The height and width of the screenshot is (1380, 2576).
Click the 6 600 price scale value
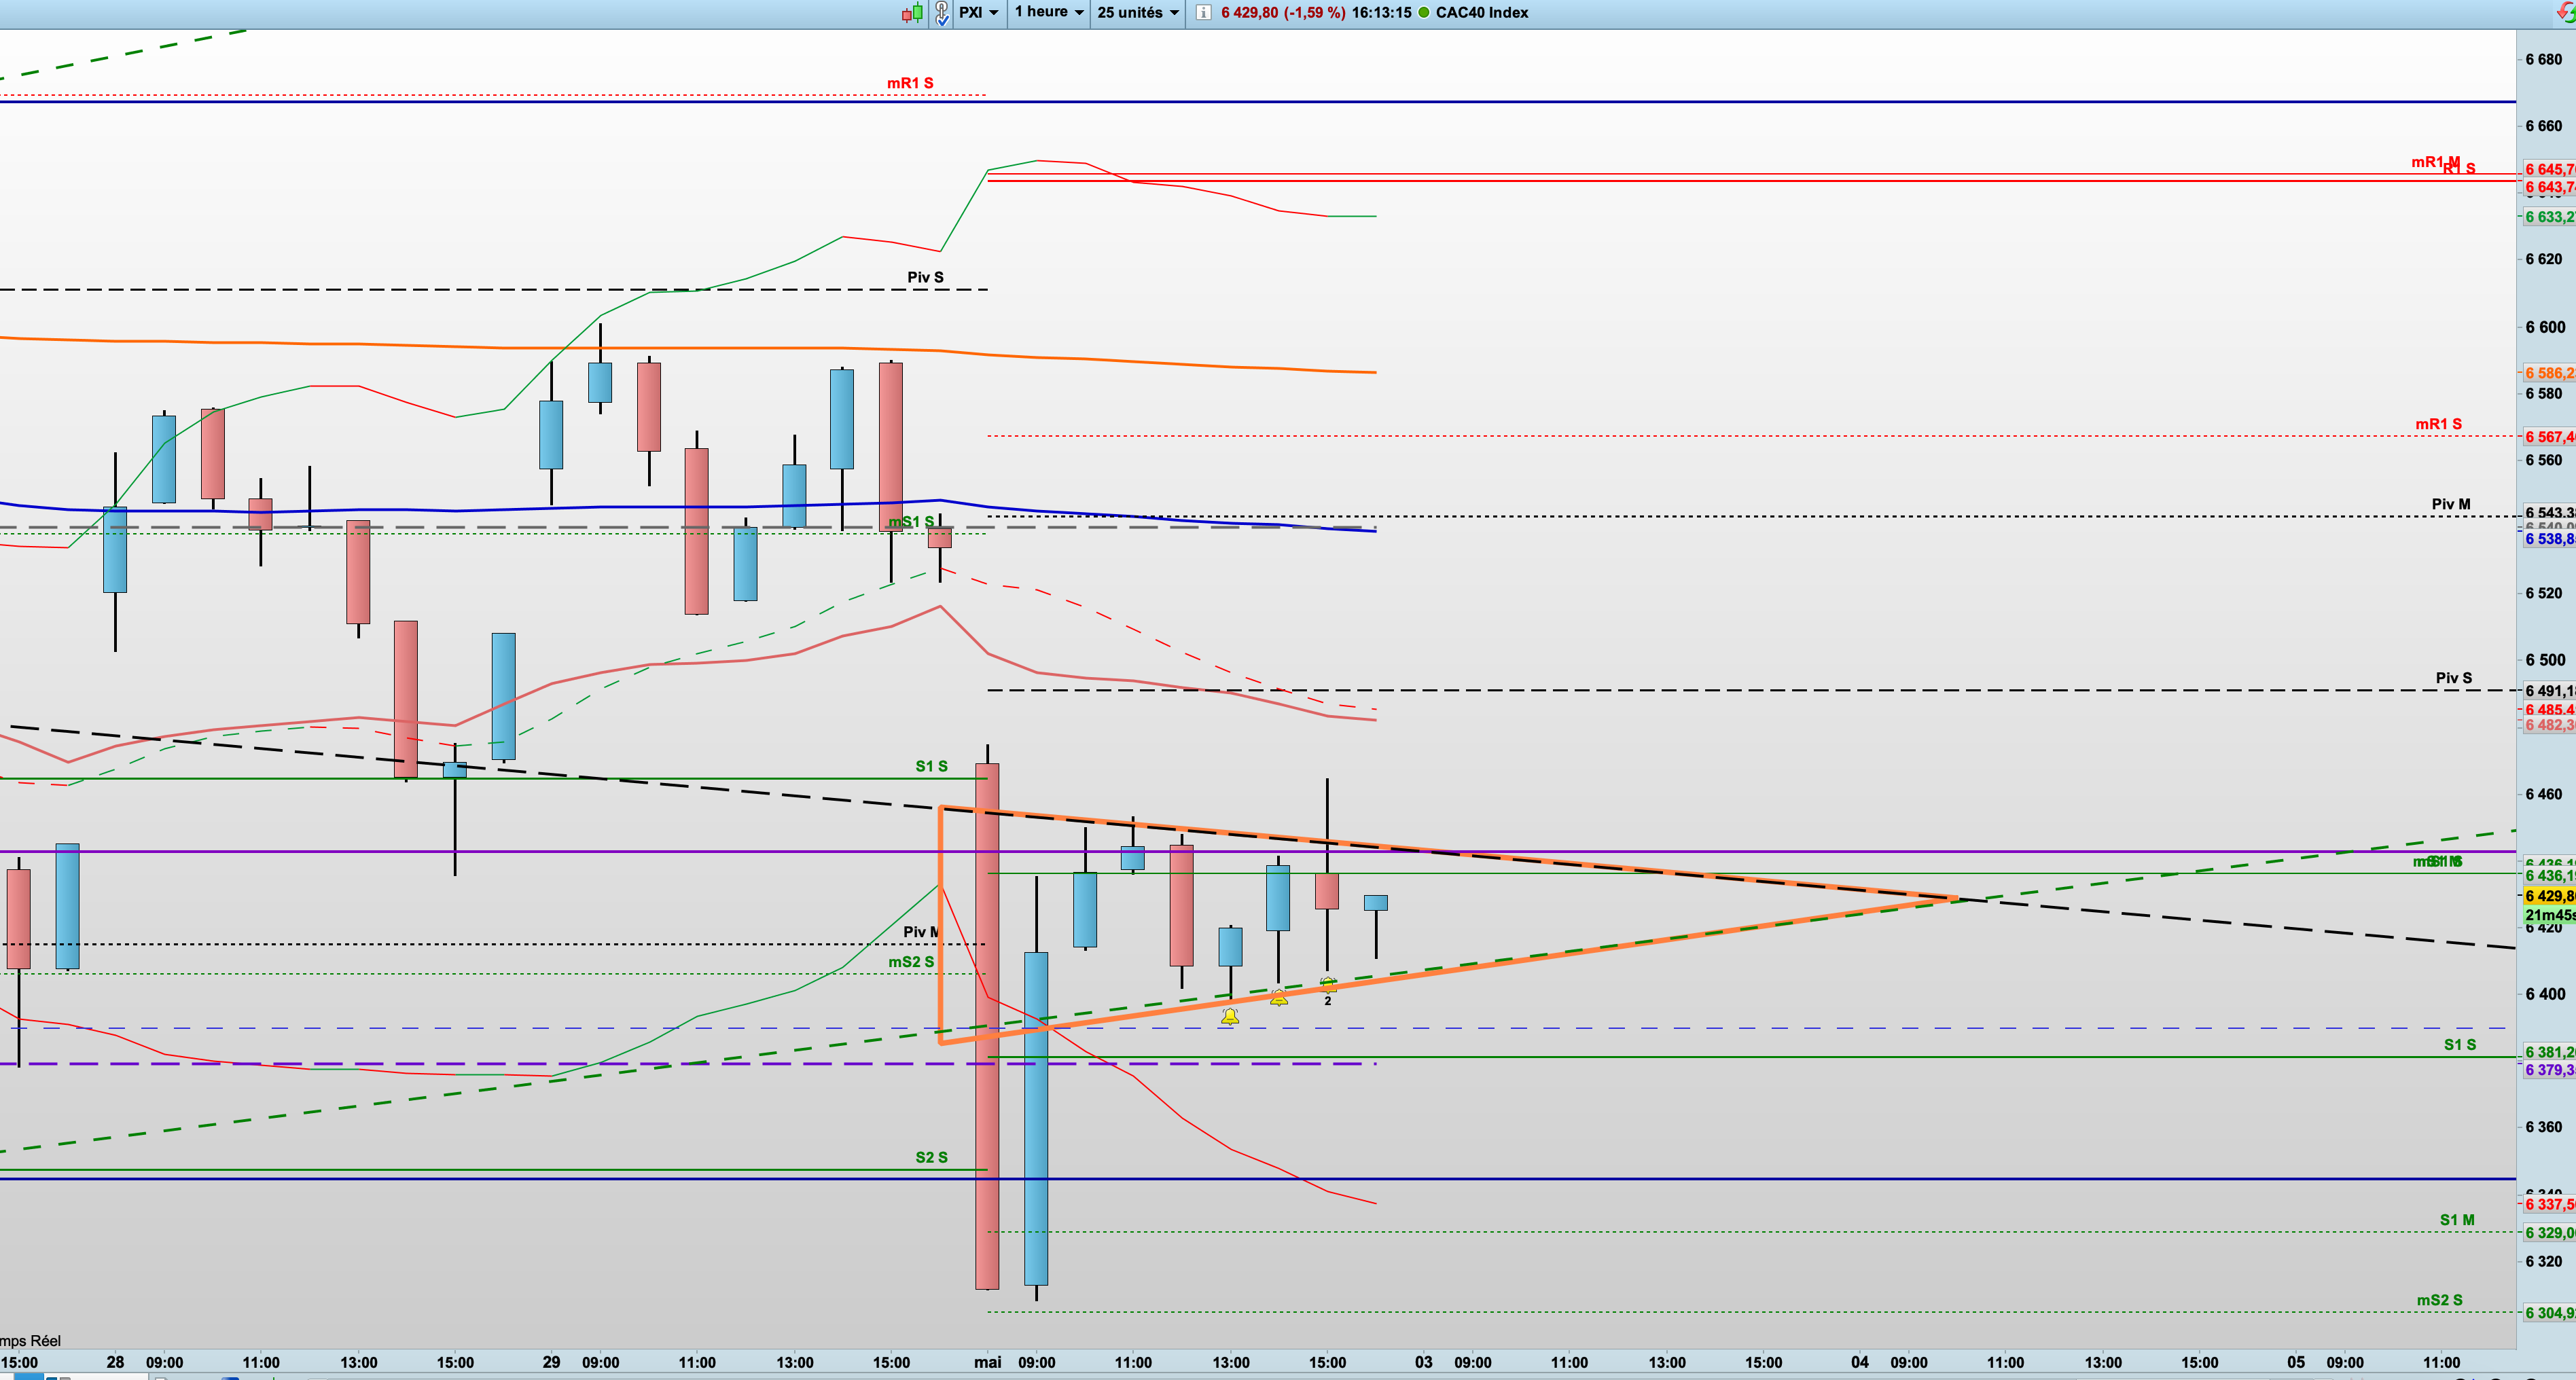click(2544, 327)
